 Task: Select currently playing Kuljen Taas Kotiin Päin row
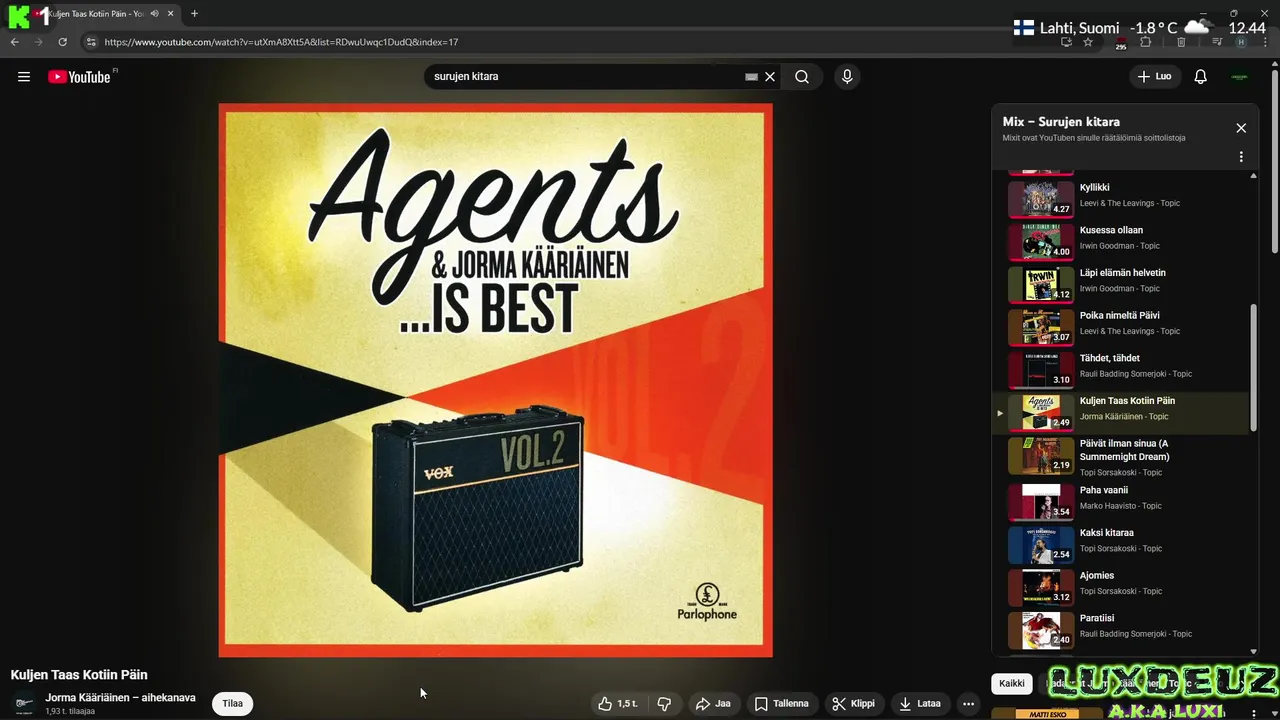point(1121,412)
